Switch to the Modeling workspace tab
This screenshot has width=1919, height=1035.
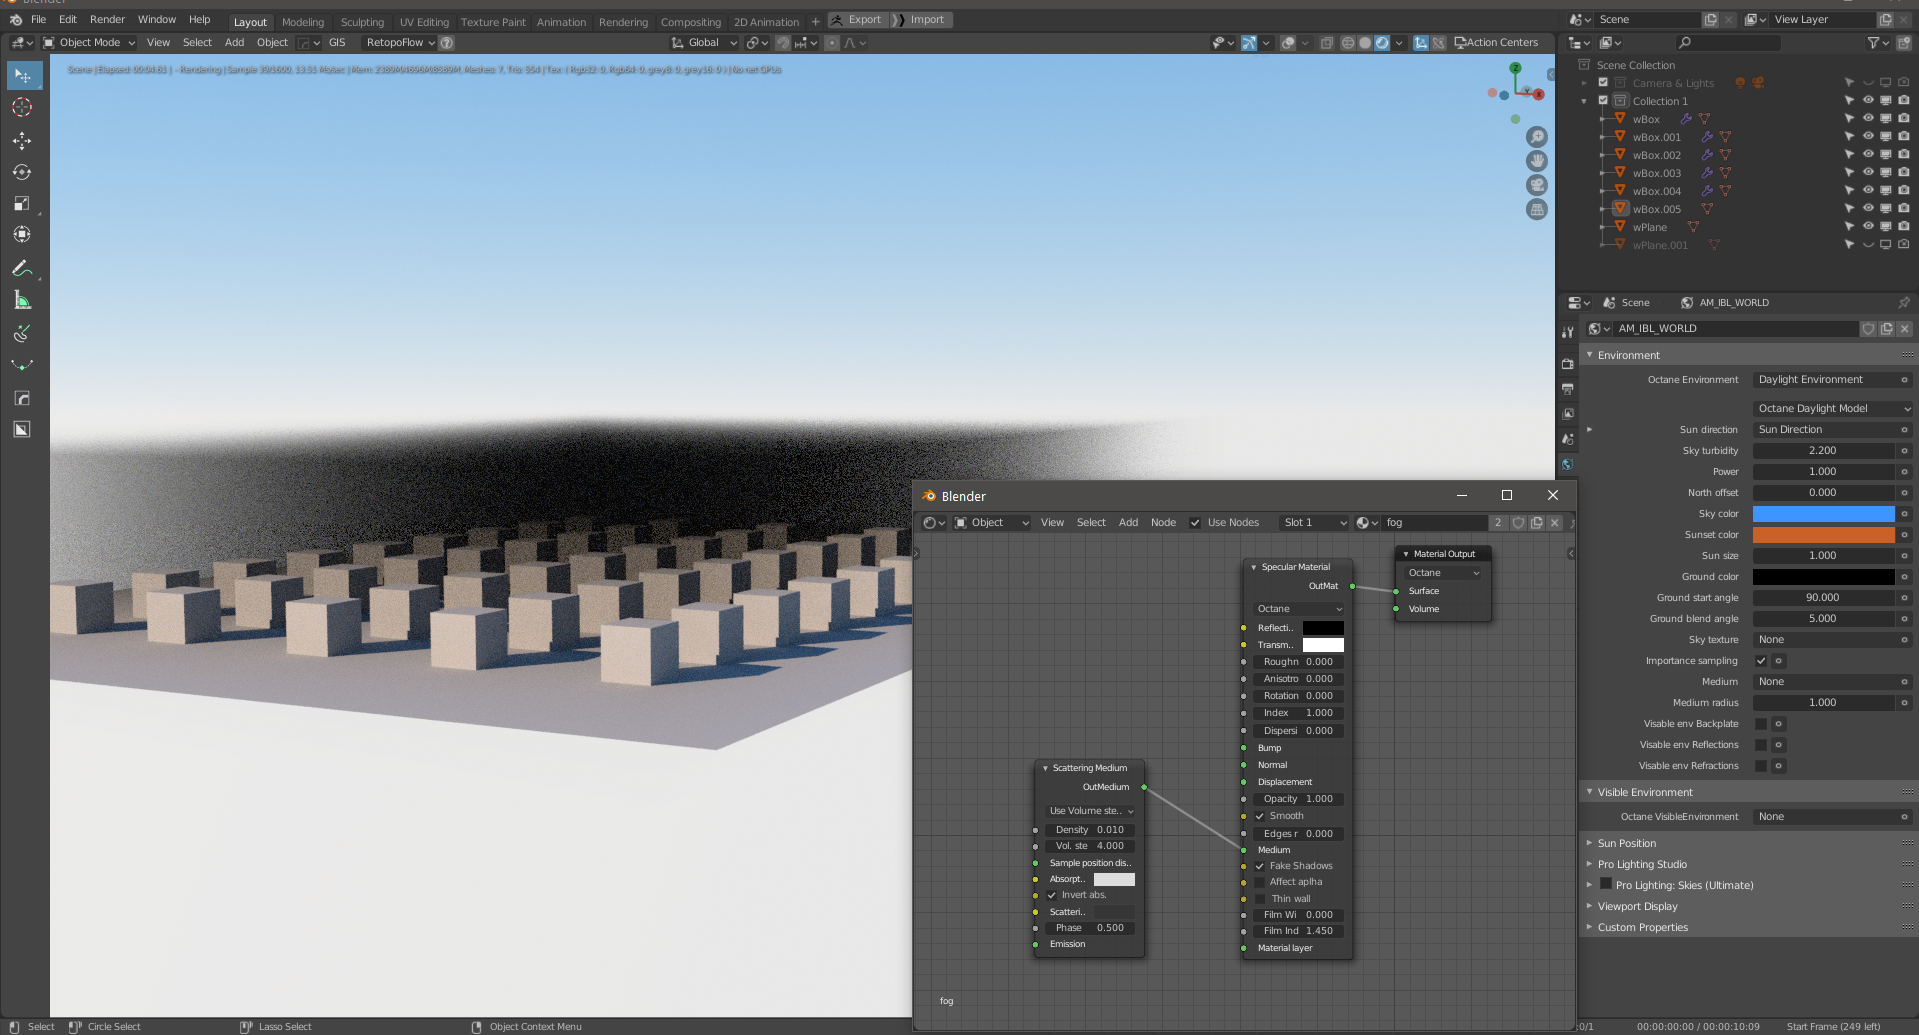[303, 22]
